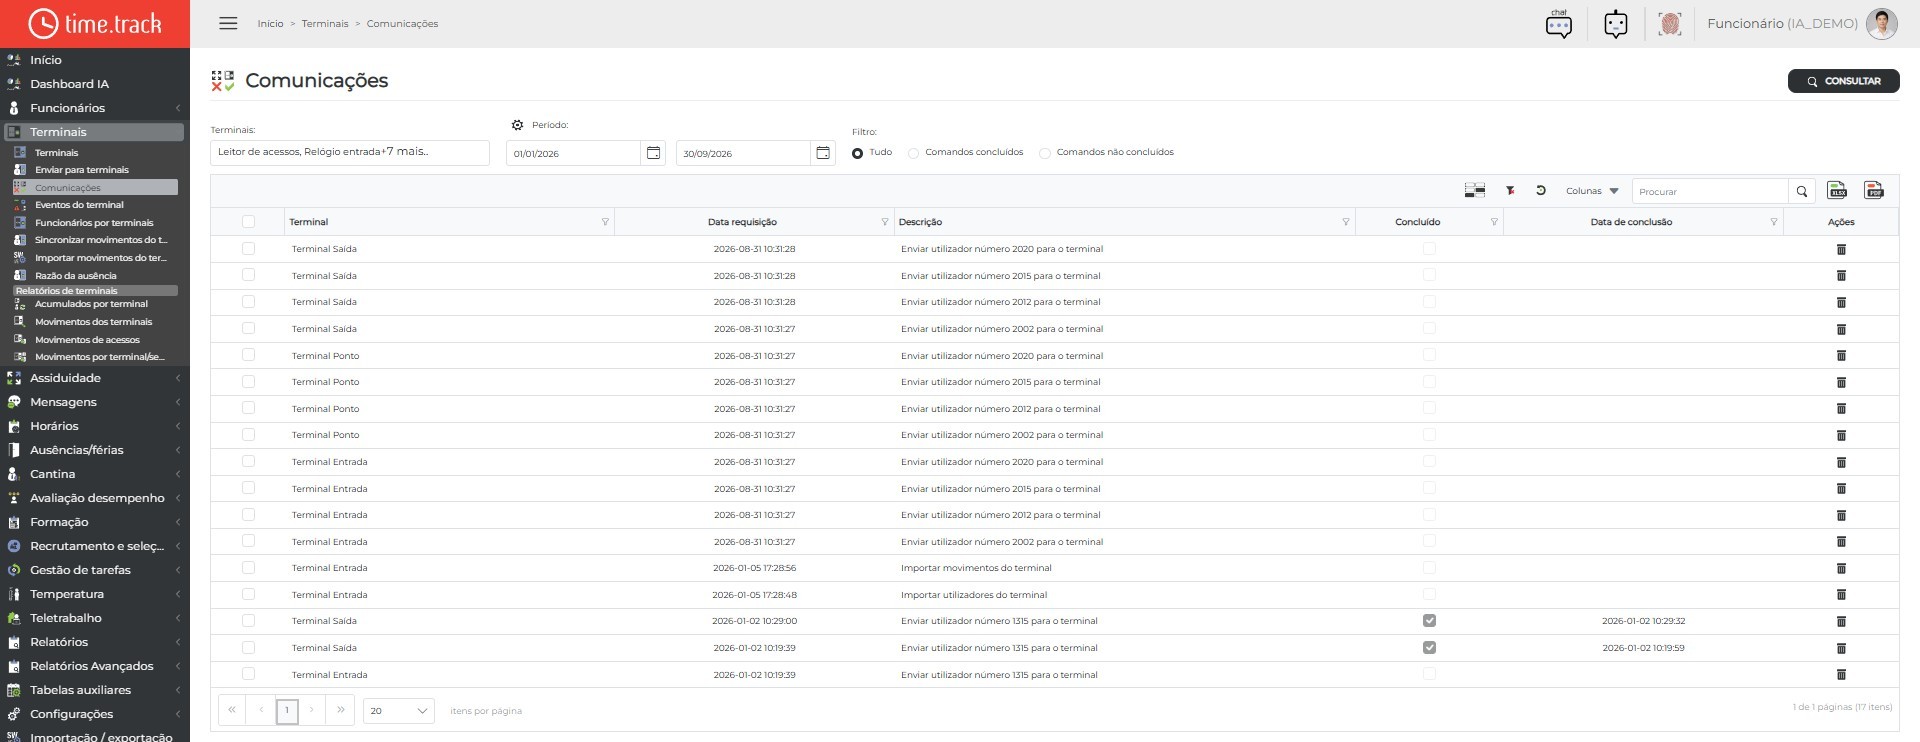
Task: Expand the Horários sidebar menu
Action: pos(95,426)
